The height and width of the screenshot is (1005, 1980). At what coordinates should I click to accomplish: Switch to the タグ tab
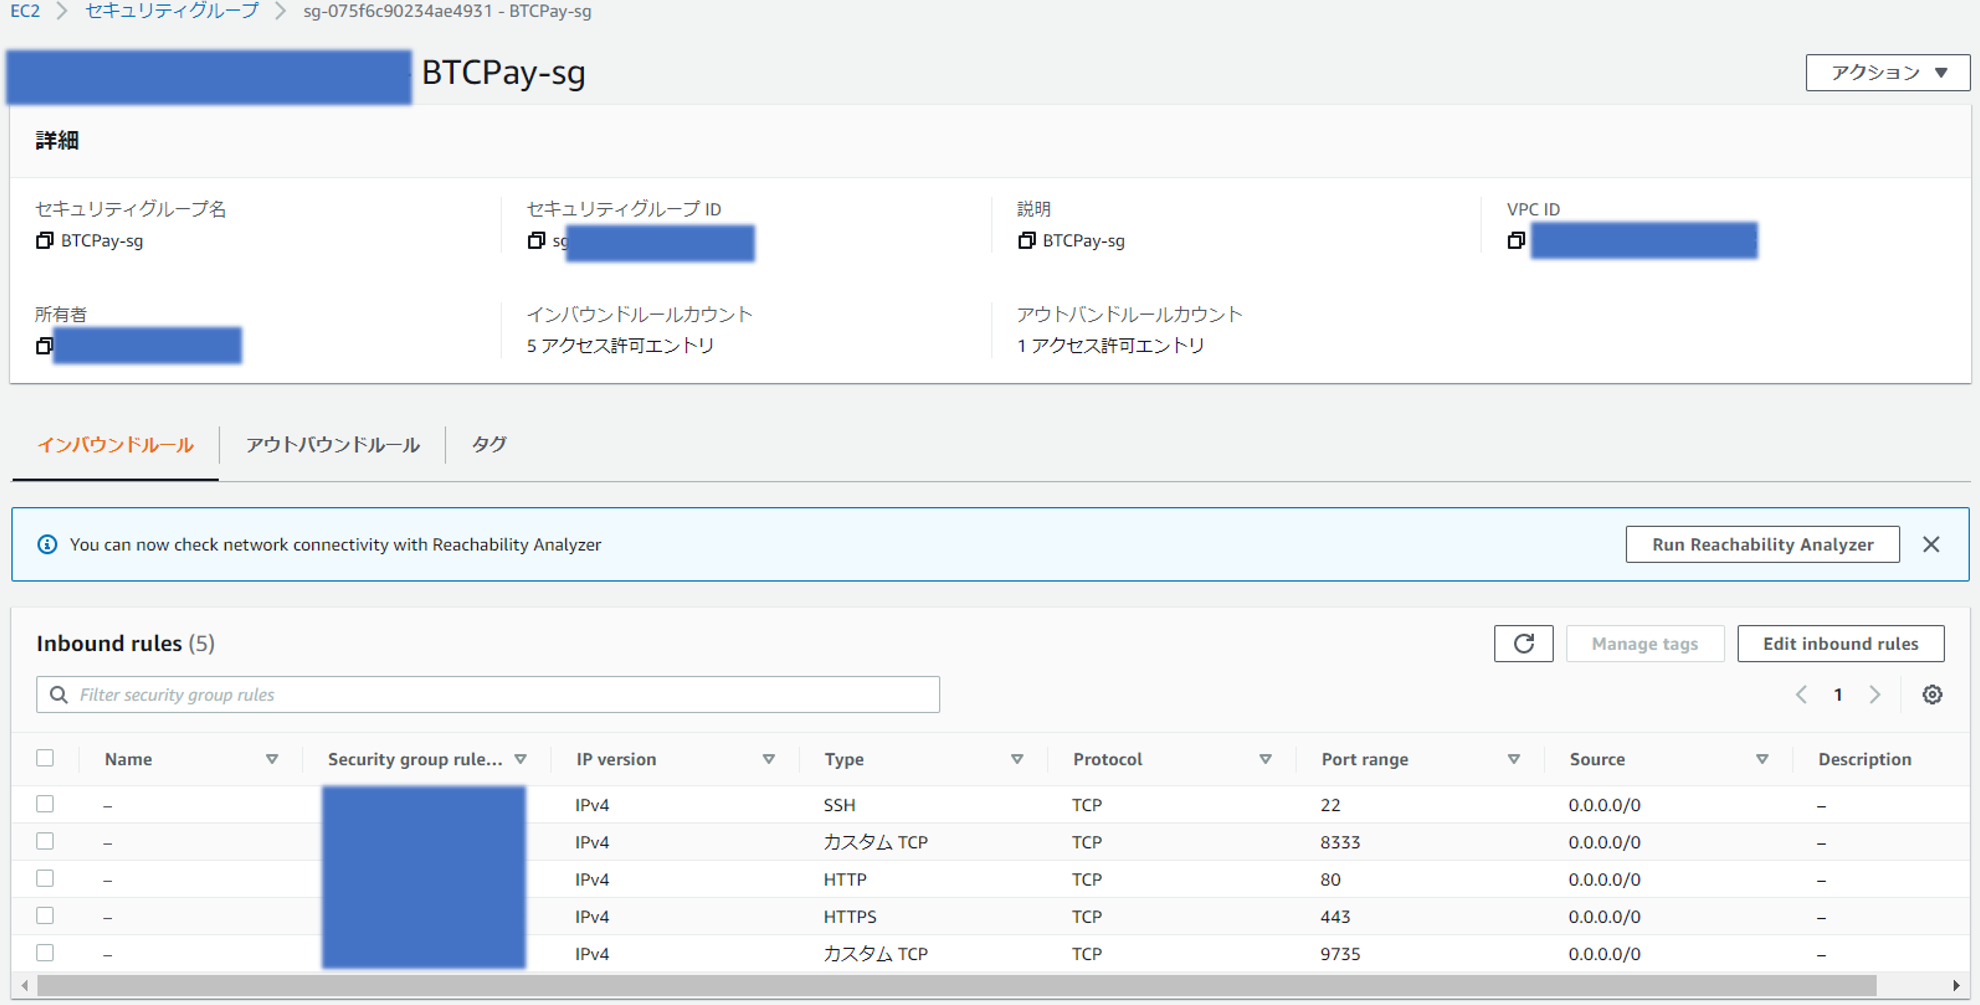[489, 445]
